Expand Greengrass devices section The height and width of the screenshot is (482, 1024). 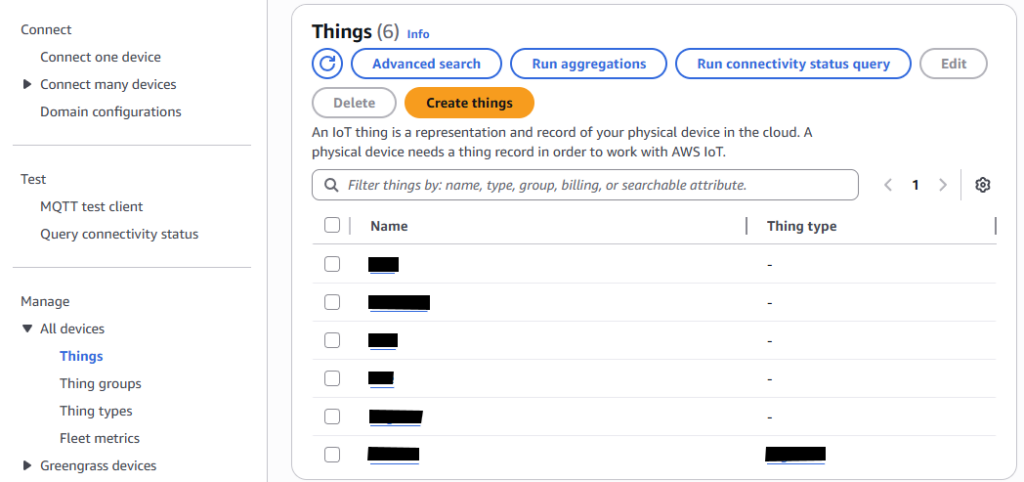[x=27, y=466]
